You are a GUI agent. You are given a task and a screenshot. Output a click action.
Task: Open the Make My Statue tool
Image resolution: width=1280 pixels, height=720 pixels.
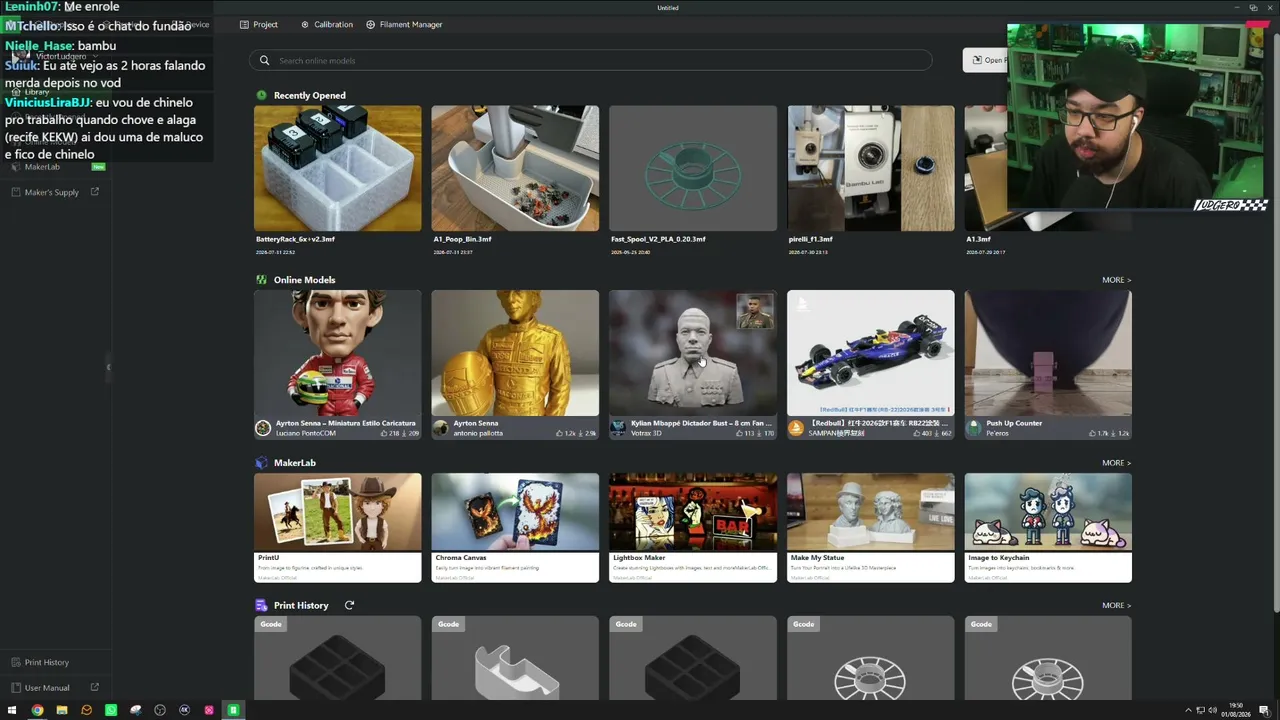point(871,528)
